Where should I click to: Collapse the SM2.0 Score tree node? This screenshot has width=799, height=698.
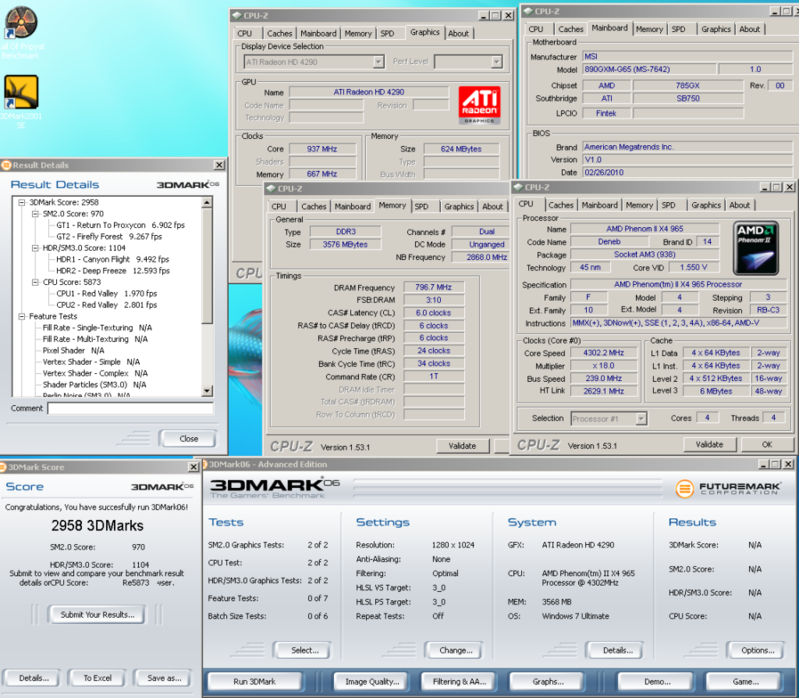click(x=34, y=214)
